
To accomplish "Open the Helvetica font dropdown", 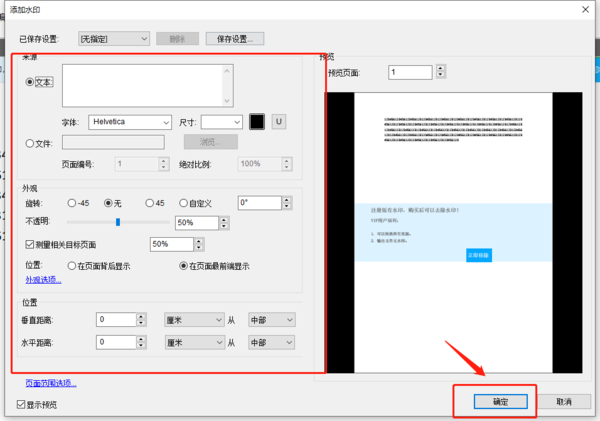I will (130, 121).
